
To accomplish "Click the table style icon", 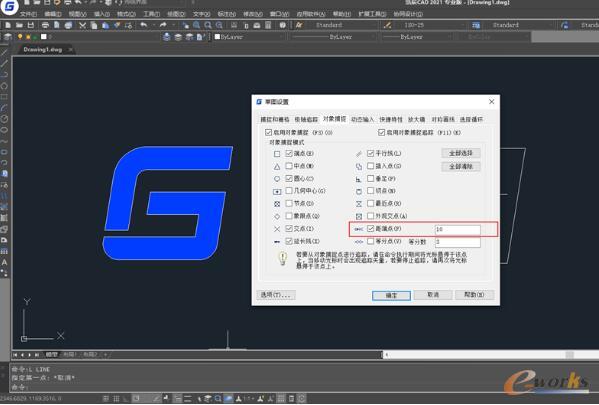I will [476, 25].
